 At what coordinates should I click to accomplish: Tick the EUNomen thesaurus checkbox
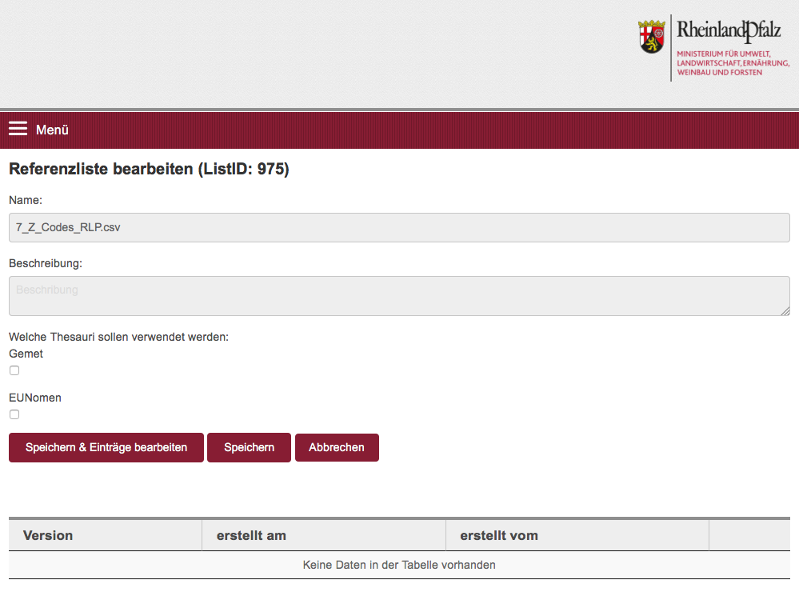(14, 414)
